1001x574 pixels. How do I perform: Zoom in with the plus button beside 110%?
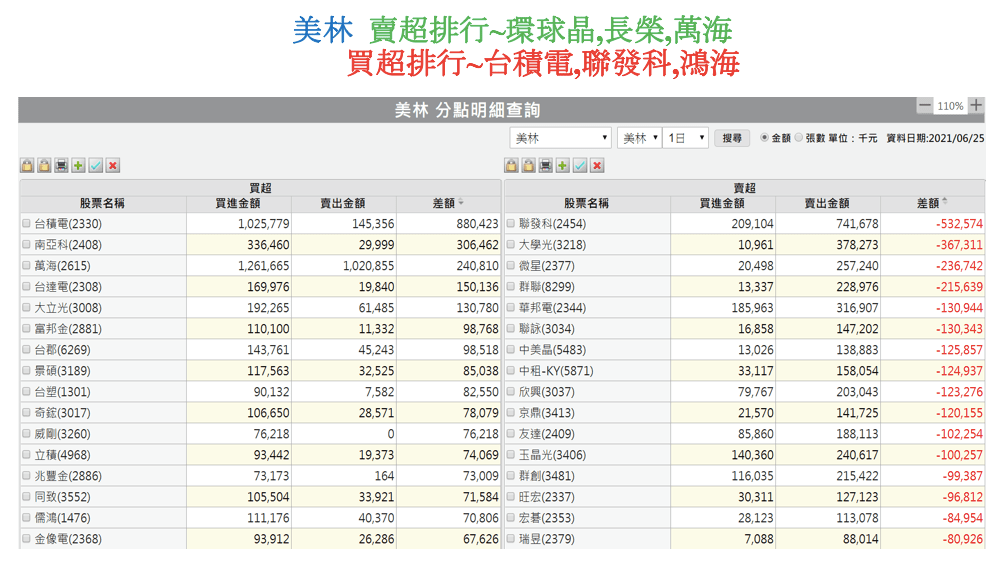976,105
